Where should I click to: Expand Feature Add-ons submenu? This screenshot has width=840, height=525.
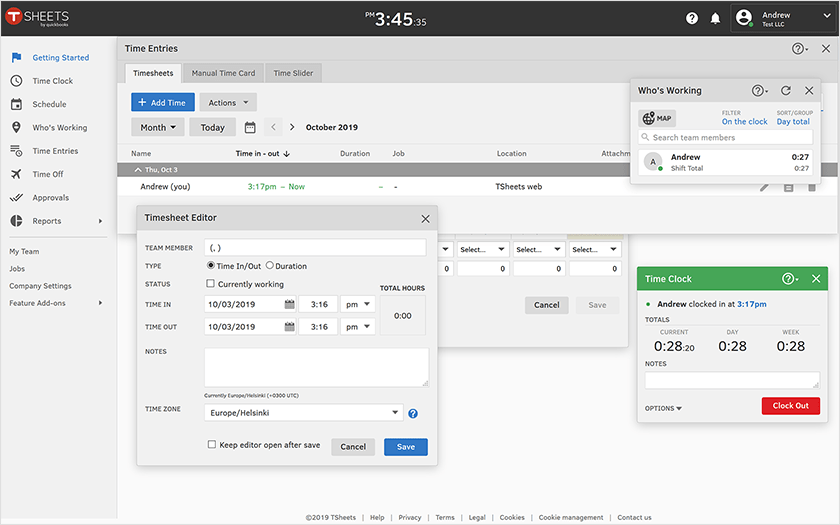tap(100, 303)
